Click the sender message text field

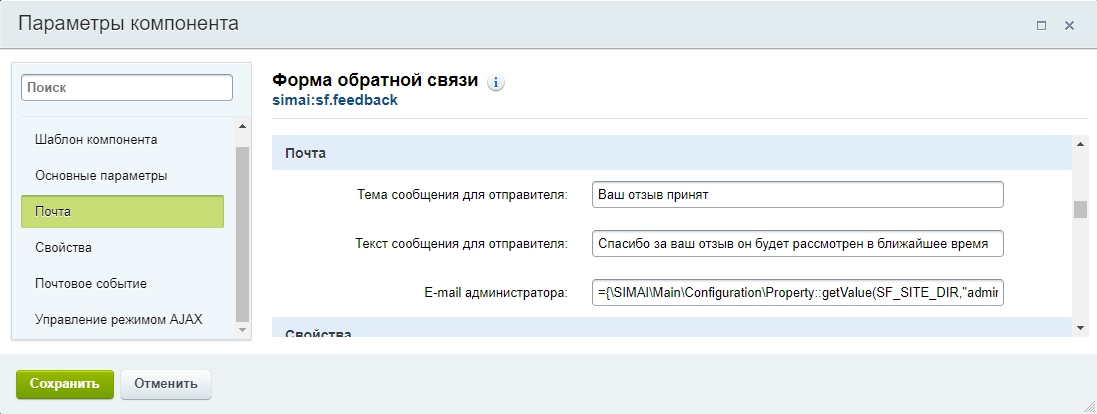click(x=797, y=243)
